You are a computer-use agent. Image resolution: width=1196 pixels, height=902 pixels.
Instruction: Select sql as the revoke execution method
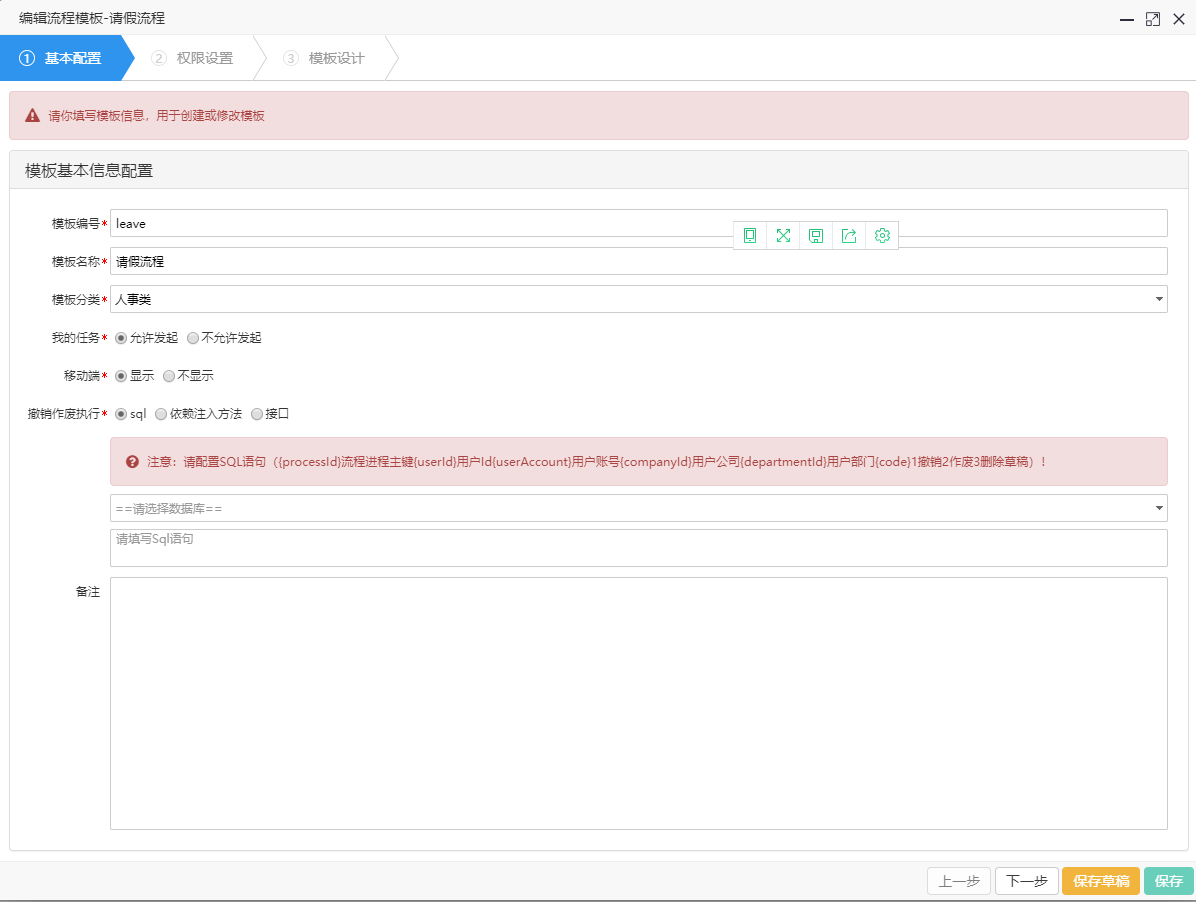click(121, 414)
